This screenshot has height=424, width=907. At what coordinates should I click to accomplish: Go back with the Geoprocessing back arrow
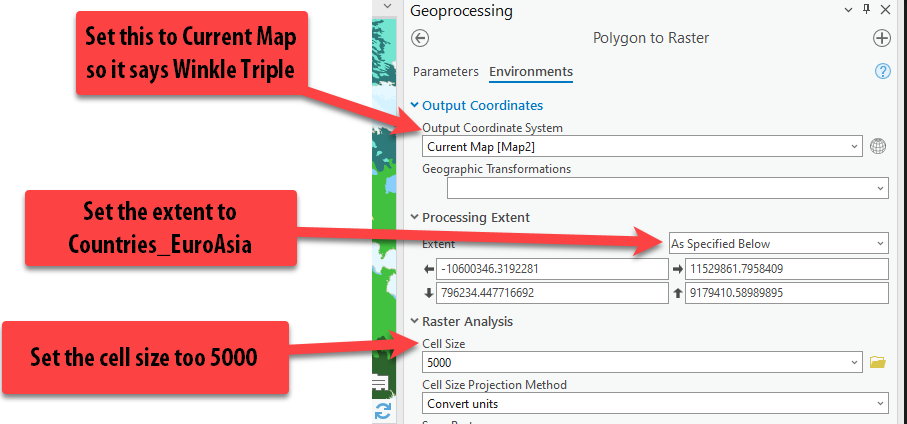[x=420, y=38]
